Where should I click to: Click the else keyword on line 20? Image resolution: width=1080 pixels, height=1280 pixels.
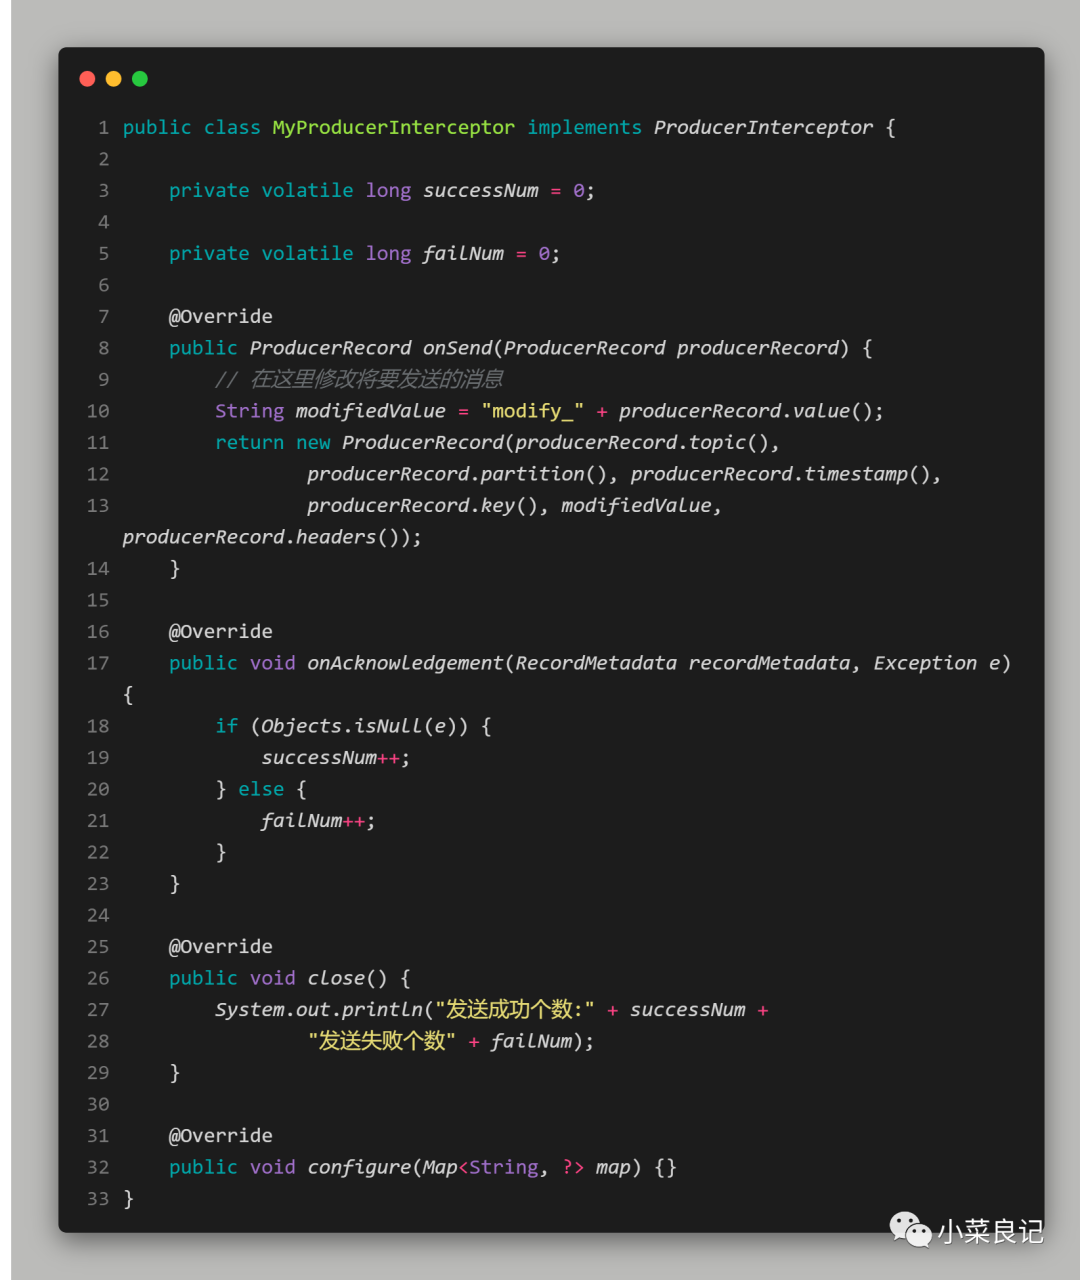click(x=261, y=789)
